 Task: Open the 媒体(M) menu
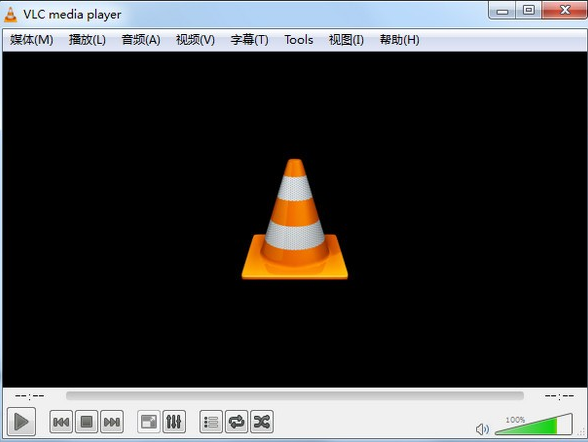coord(32,40)
